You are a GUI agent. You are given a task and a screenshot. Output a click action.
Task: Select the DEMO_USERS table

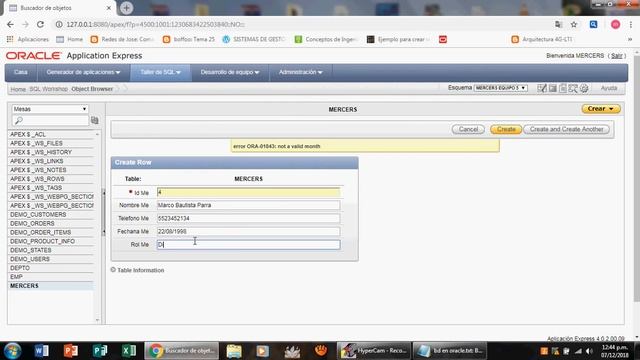[30, 259]
